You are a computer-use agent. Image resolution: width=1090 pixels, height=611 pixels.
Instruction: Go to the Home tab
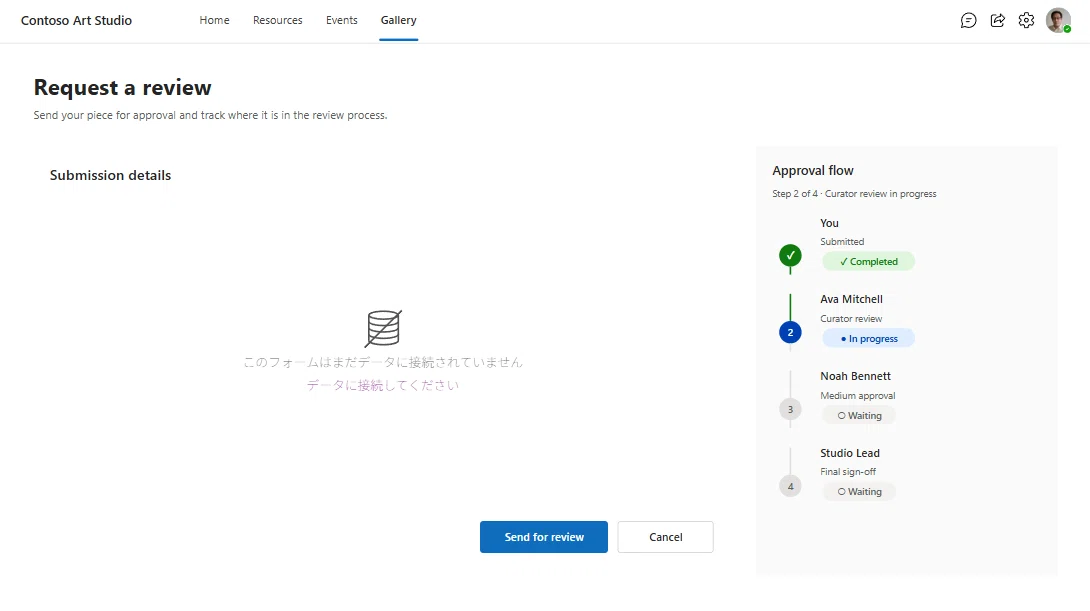pyautogui.click(x=214, y=20)
